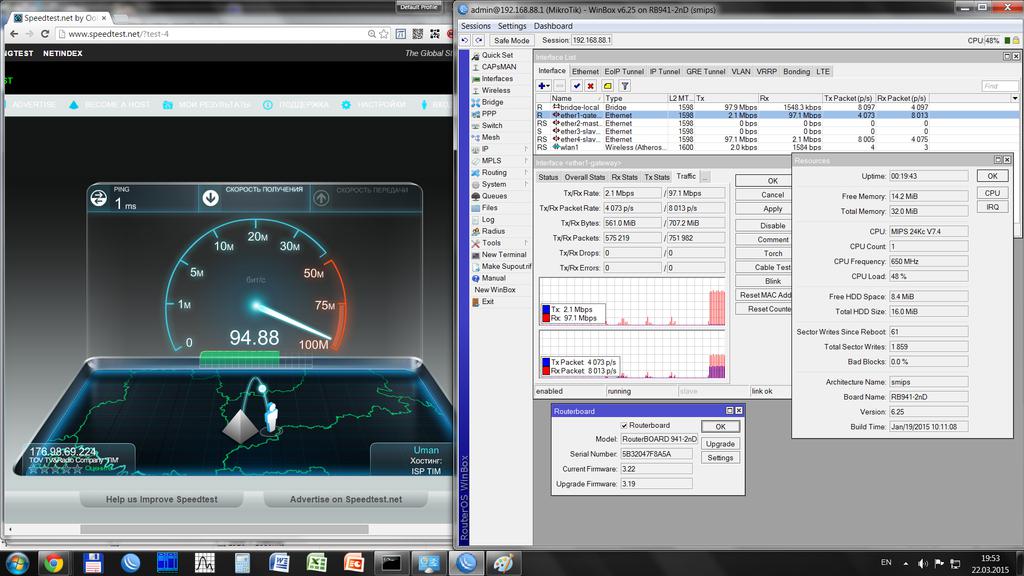Viewport: 1024px width, 576px height.
Task: Click the Speedtest page horizontal scrollbar
Action: tap(225, 529)
